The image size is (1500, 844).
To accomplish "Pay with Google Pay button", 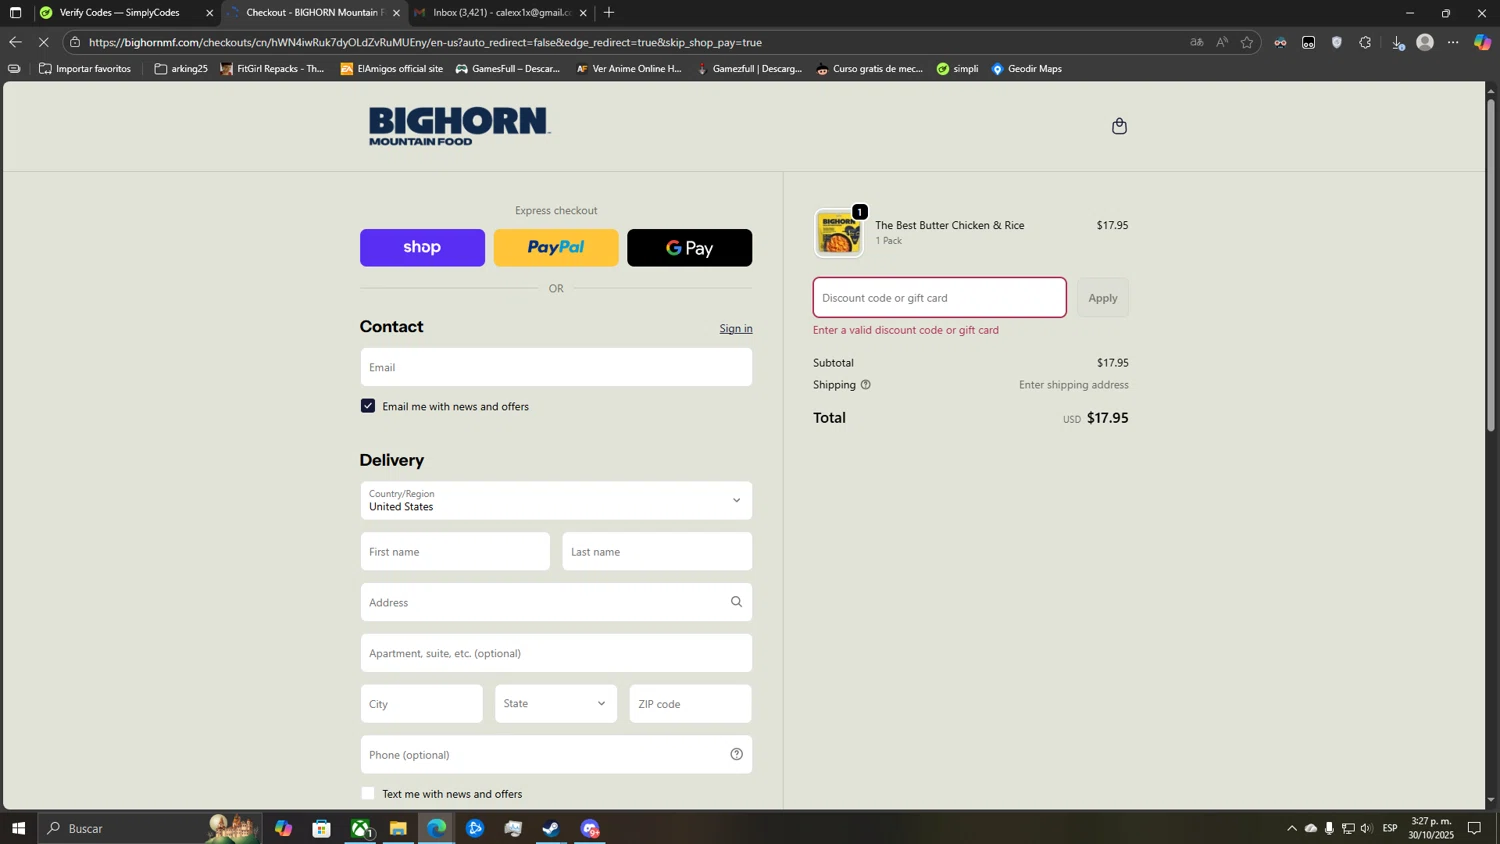I will pos(689,248).
